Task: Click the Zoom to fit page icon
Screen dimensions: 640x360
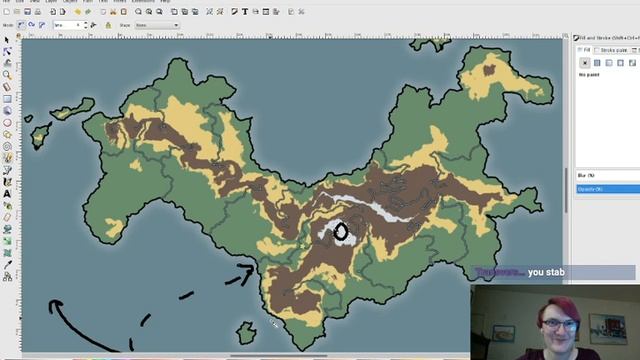Action: coord(159,12)
